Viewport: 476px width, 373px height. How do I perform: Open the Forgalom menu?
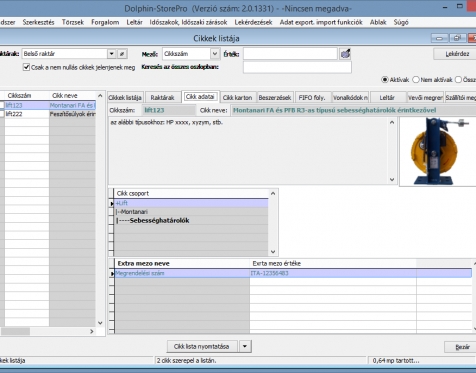[x=105, y=22]
